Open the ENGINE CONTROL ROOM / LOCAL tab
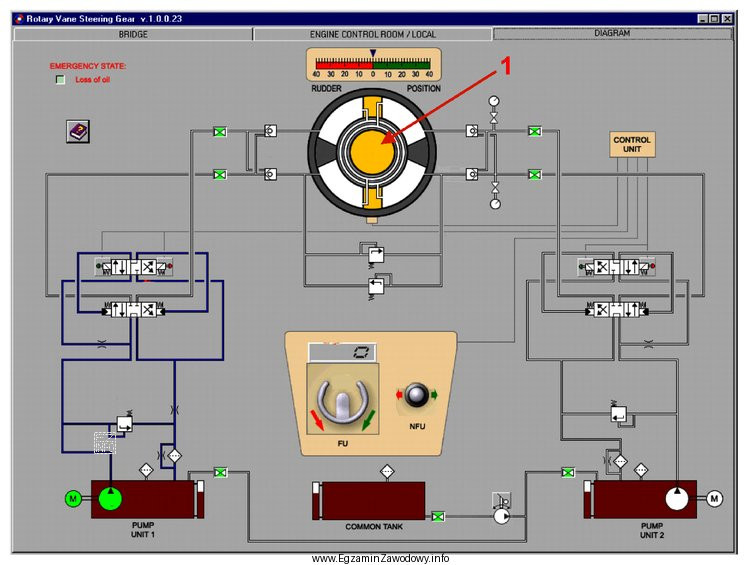The height and width of the screenshot is (565, 748). (x=373, y=34)
